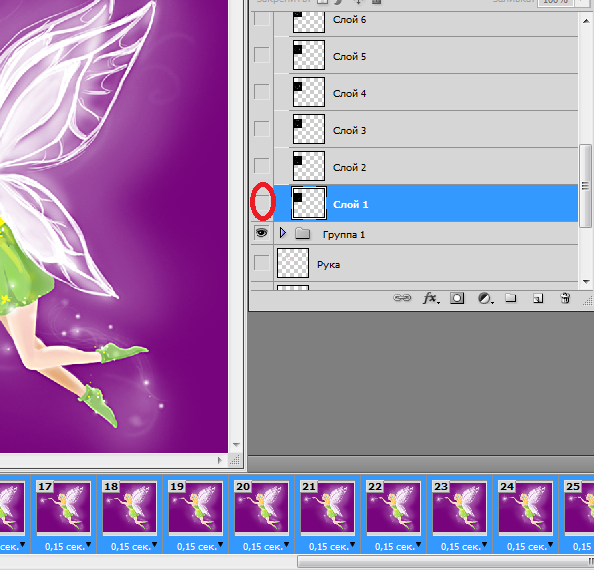Select animation frame 20 thumbnail
This screenshot has height=570, width=594.
pyautogui.click(x=261, y=508)
